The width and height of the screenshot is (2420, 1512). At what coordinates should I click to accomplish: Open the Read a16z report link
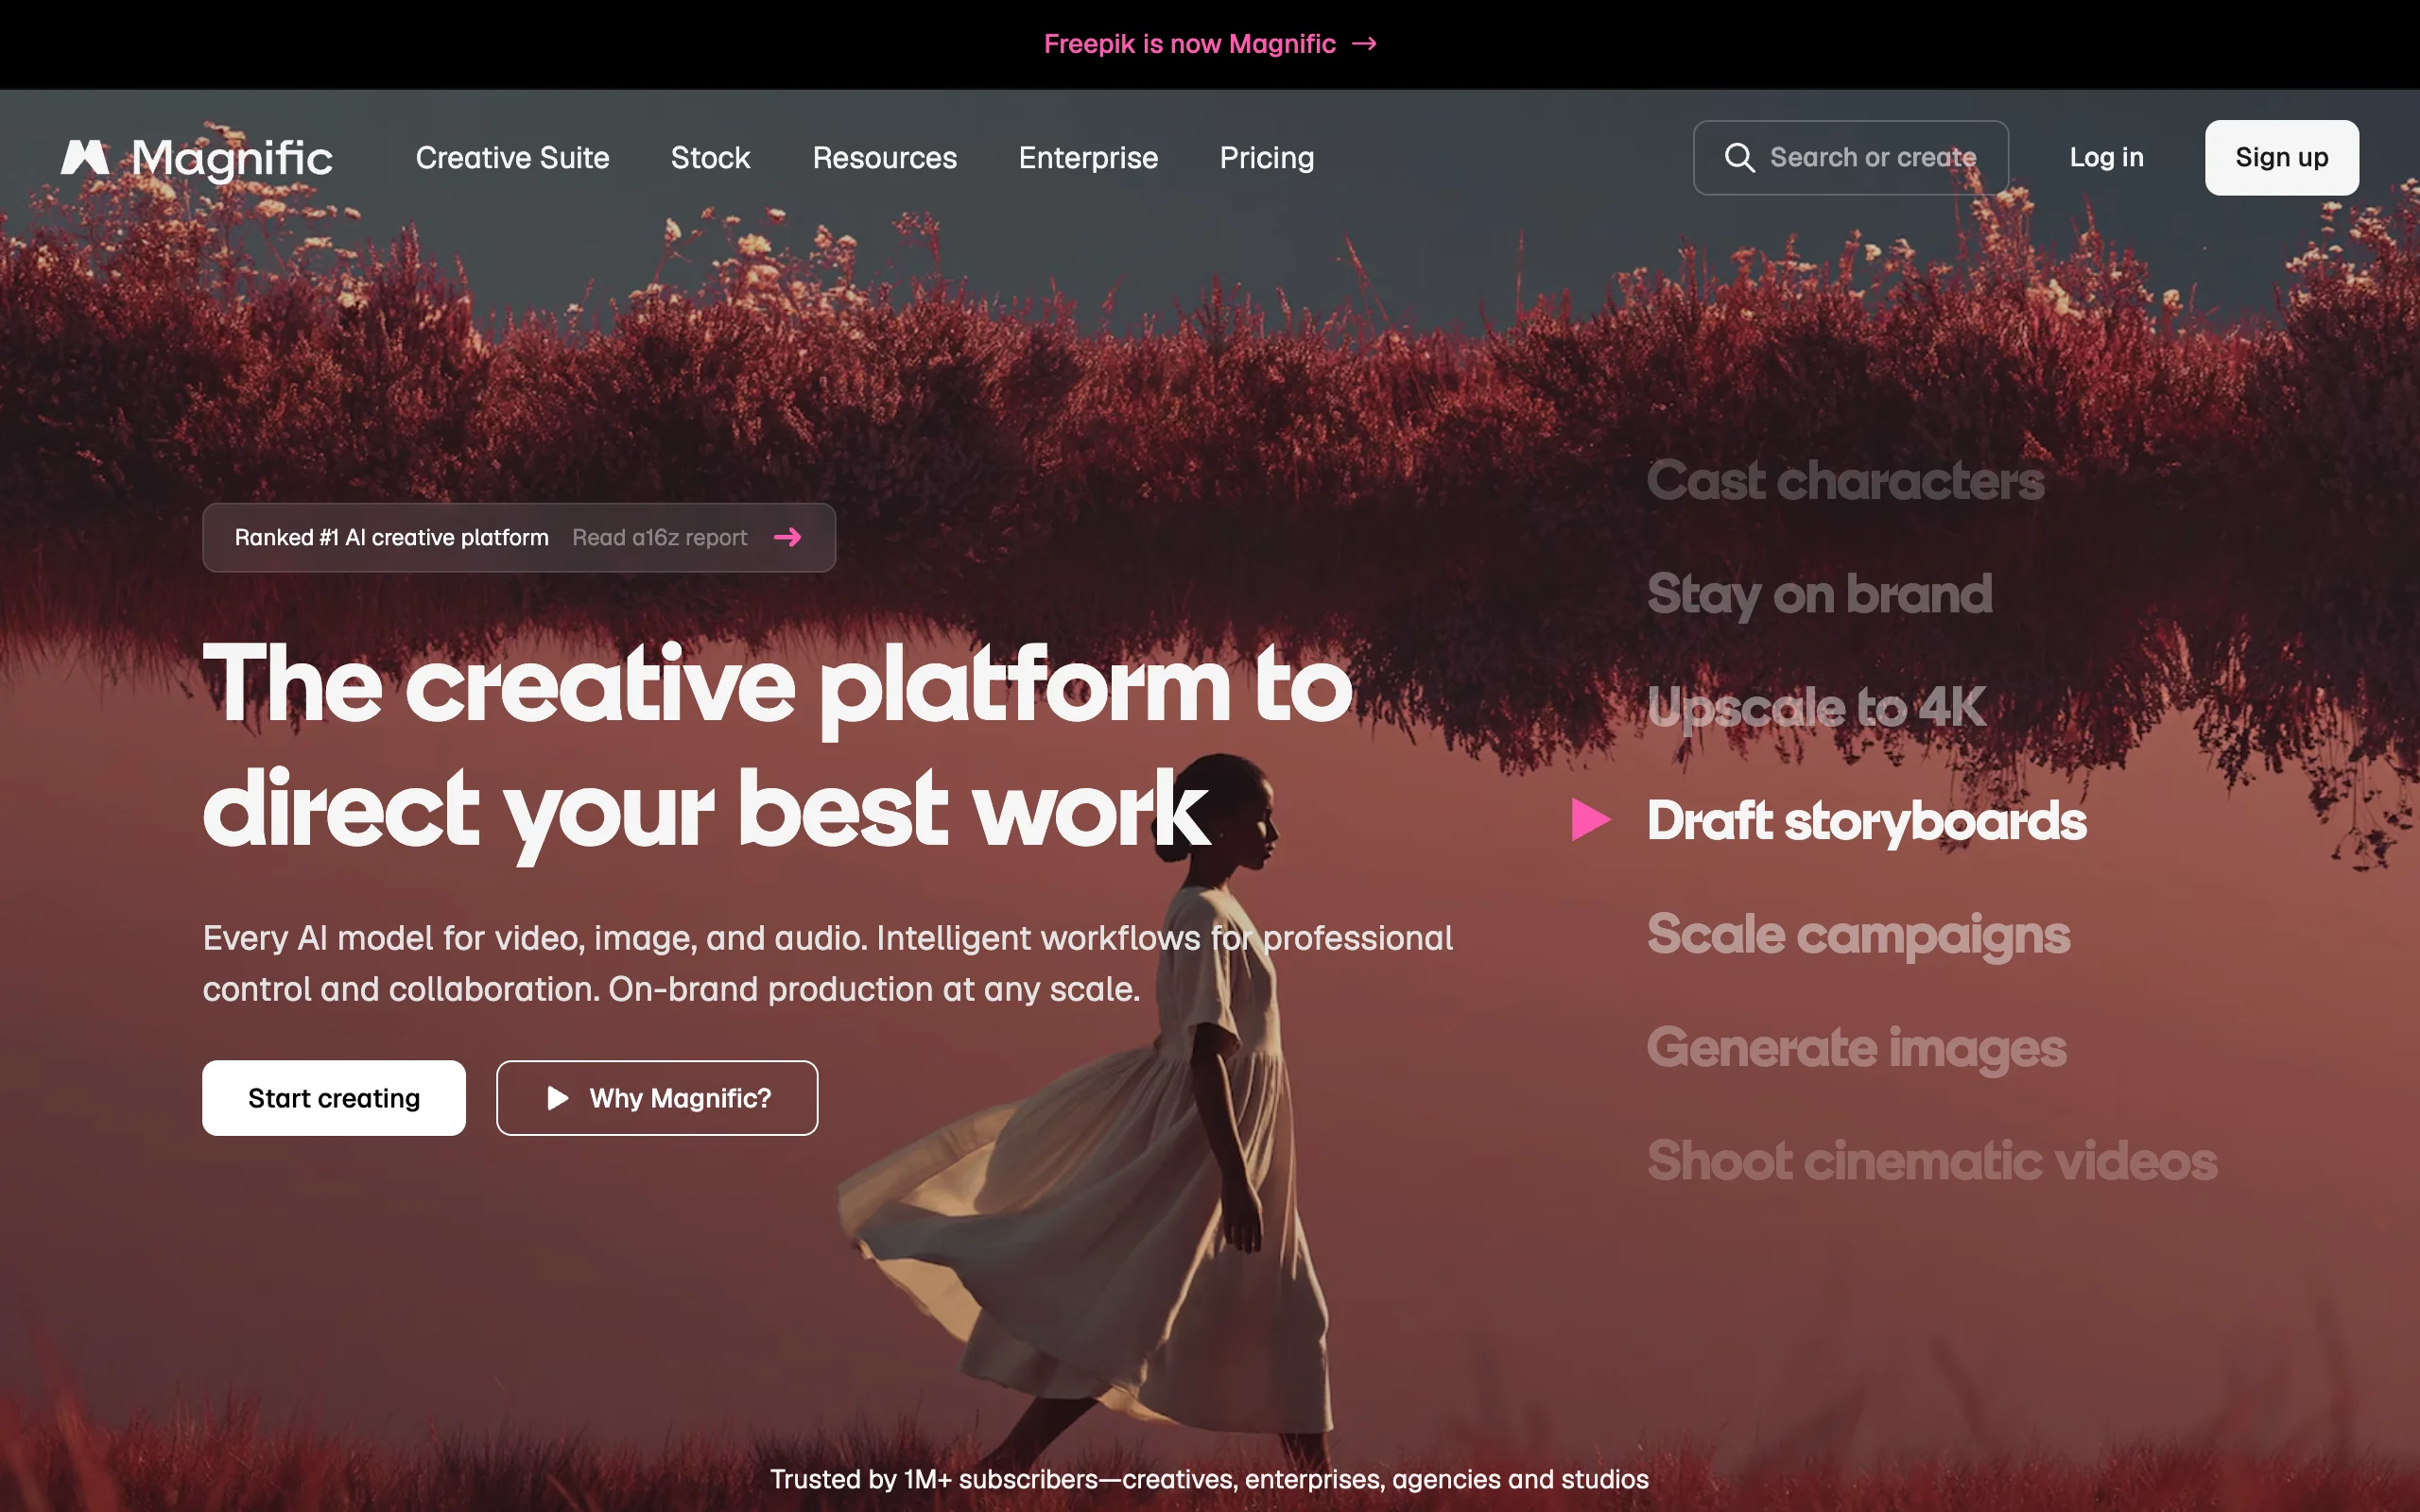[x=659, y=537]
